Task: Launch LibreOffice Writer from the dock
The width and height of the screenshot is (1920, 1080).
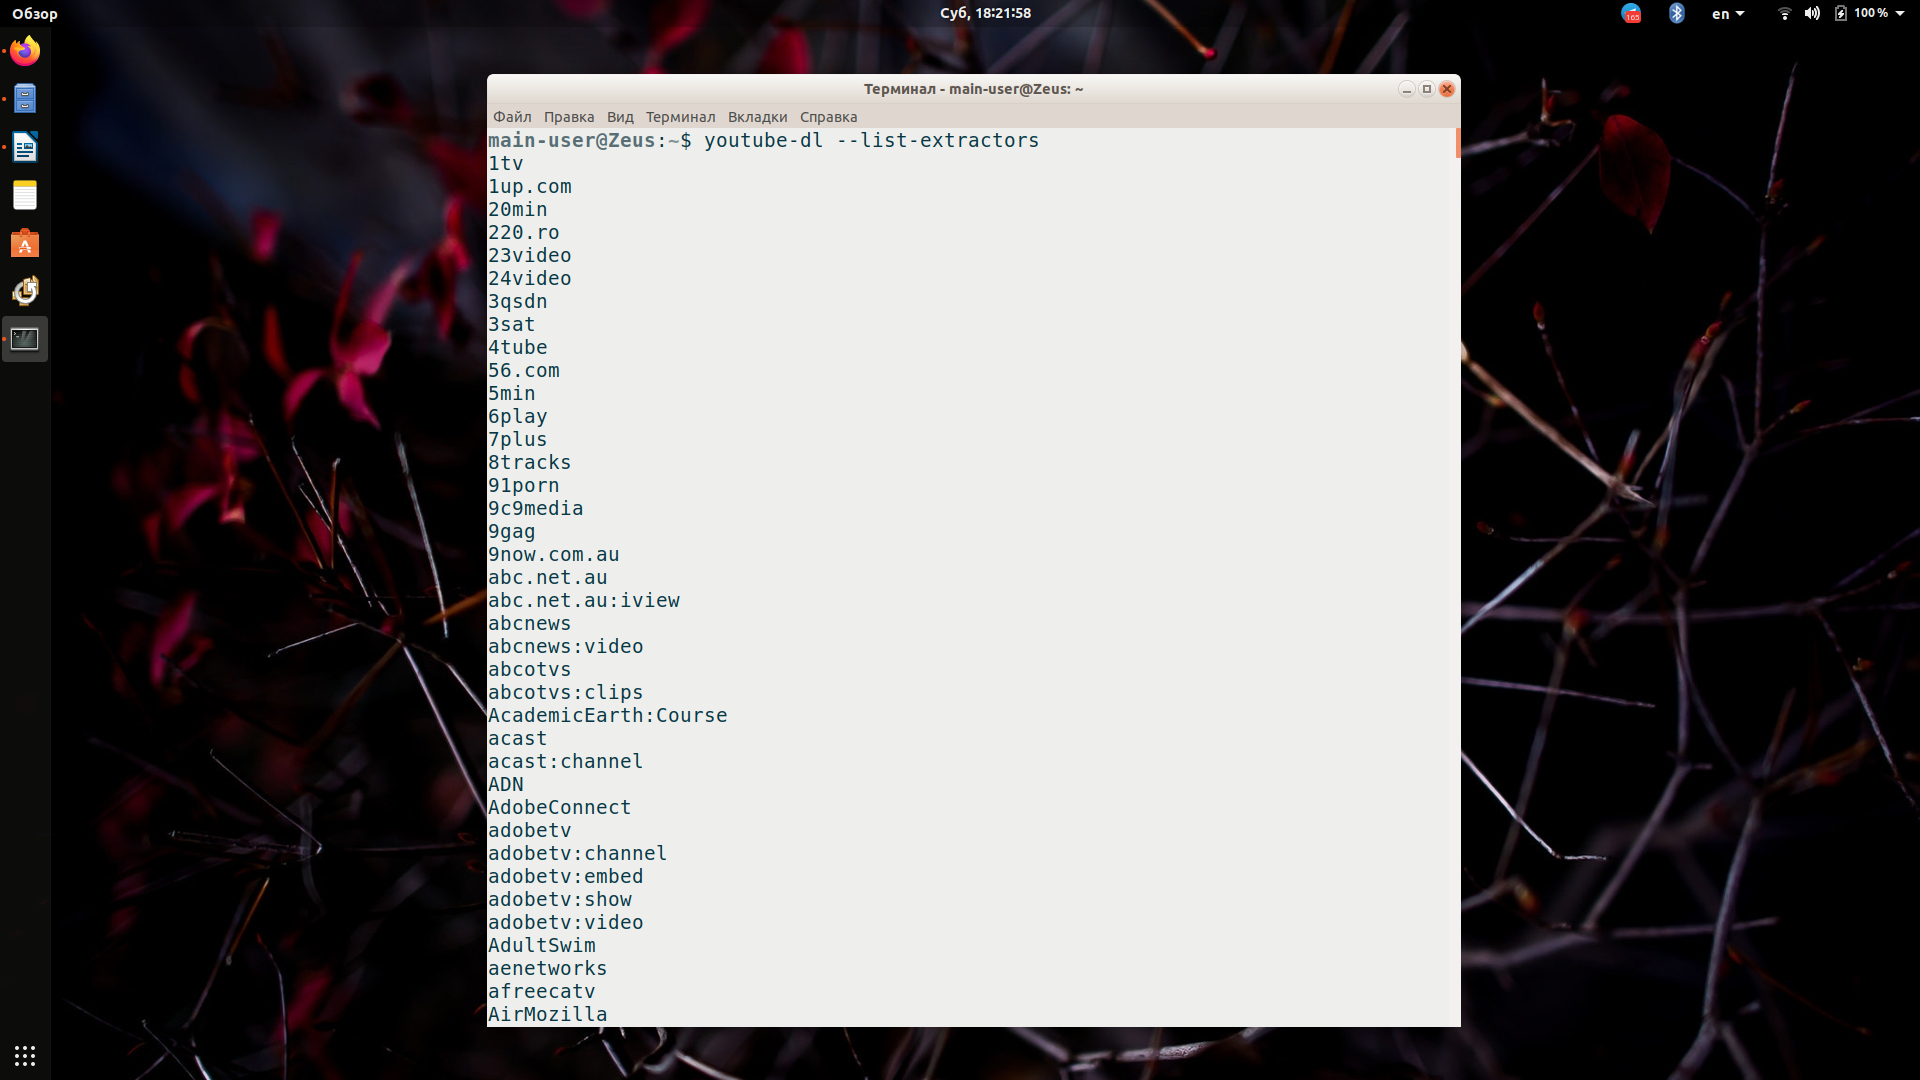Action: pyautogui.click(x=25, y=147)
